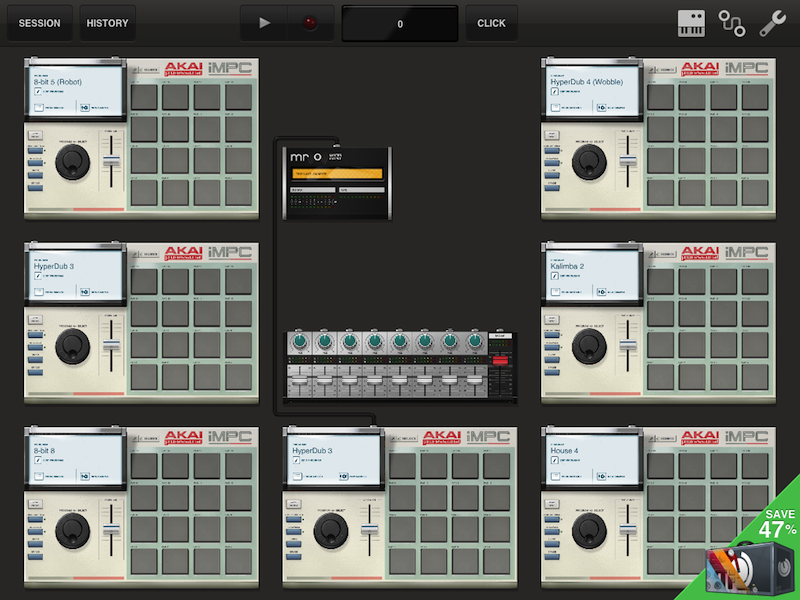
Task: Hit the top-left pad on 8-bit 5 (Robot)
Action: click(144, 97)
